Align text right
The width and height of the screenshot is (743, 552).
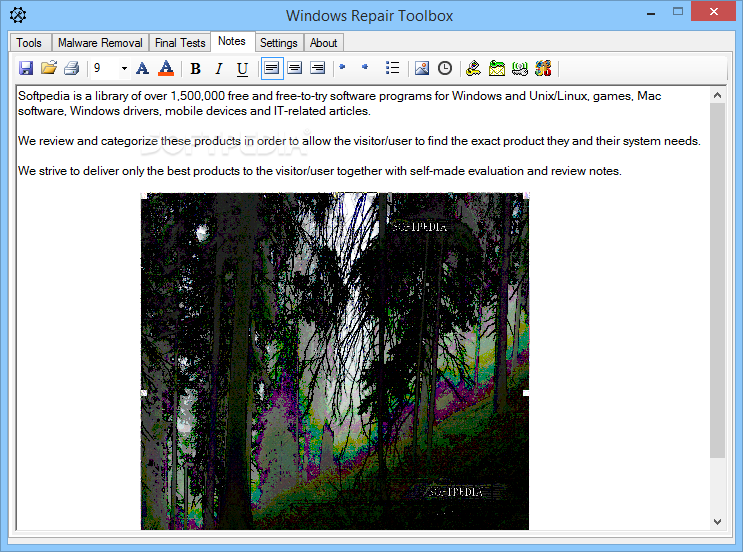(317, 68)
